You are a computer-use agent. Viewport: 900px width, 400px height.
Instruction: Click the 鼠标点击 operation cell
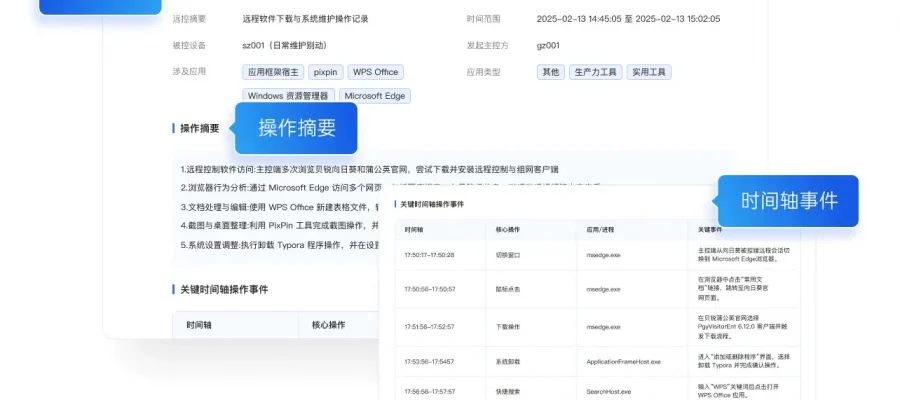(507, 289)
